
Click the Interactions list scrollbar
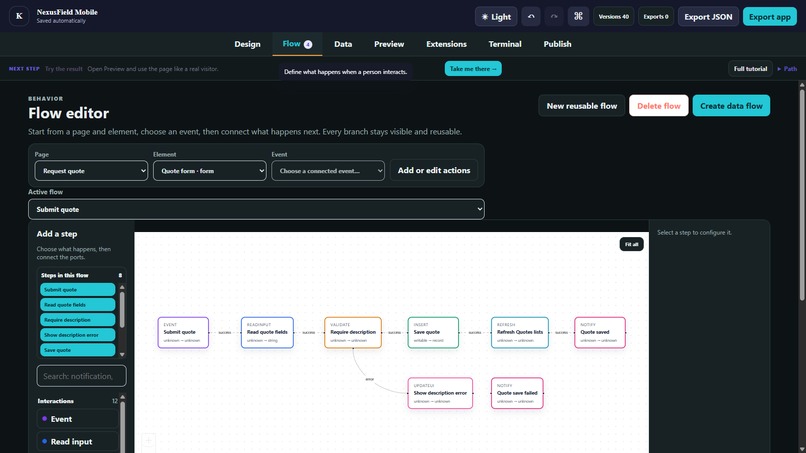122,426
